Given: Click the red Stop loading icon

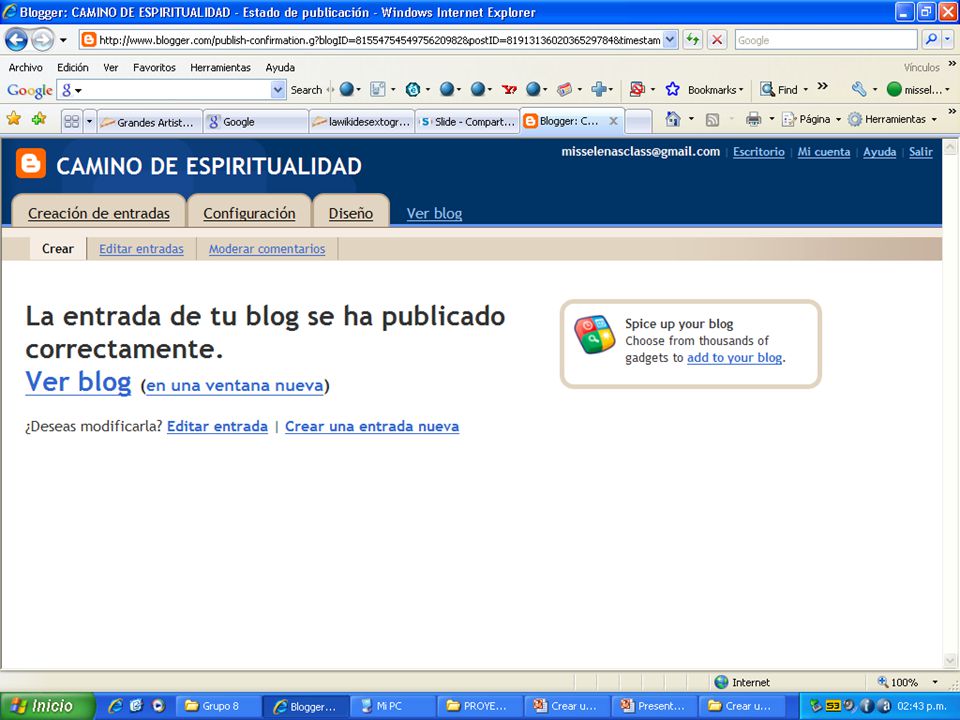Looking at the screenshot, I should pos(716,40).
